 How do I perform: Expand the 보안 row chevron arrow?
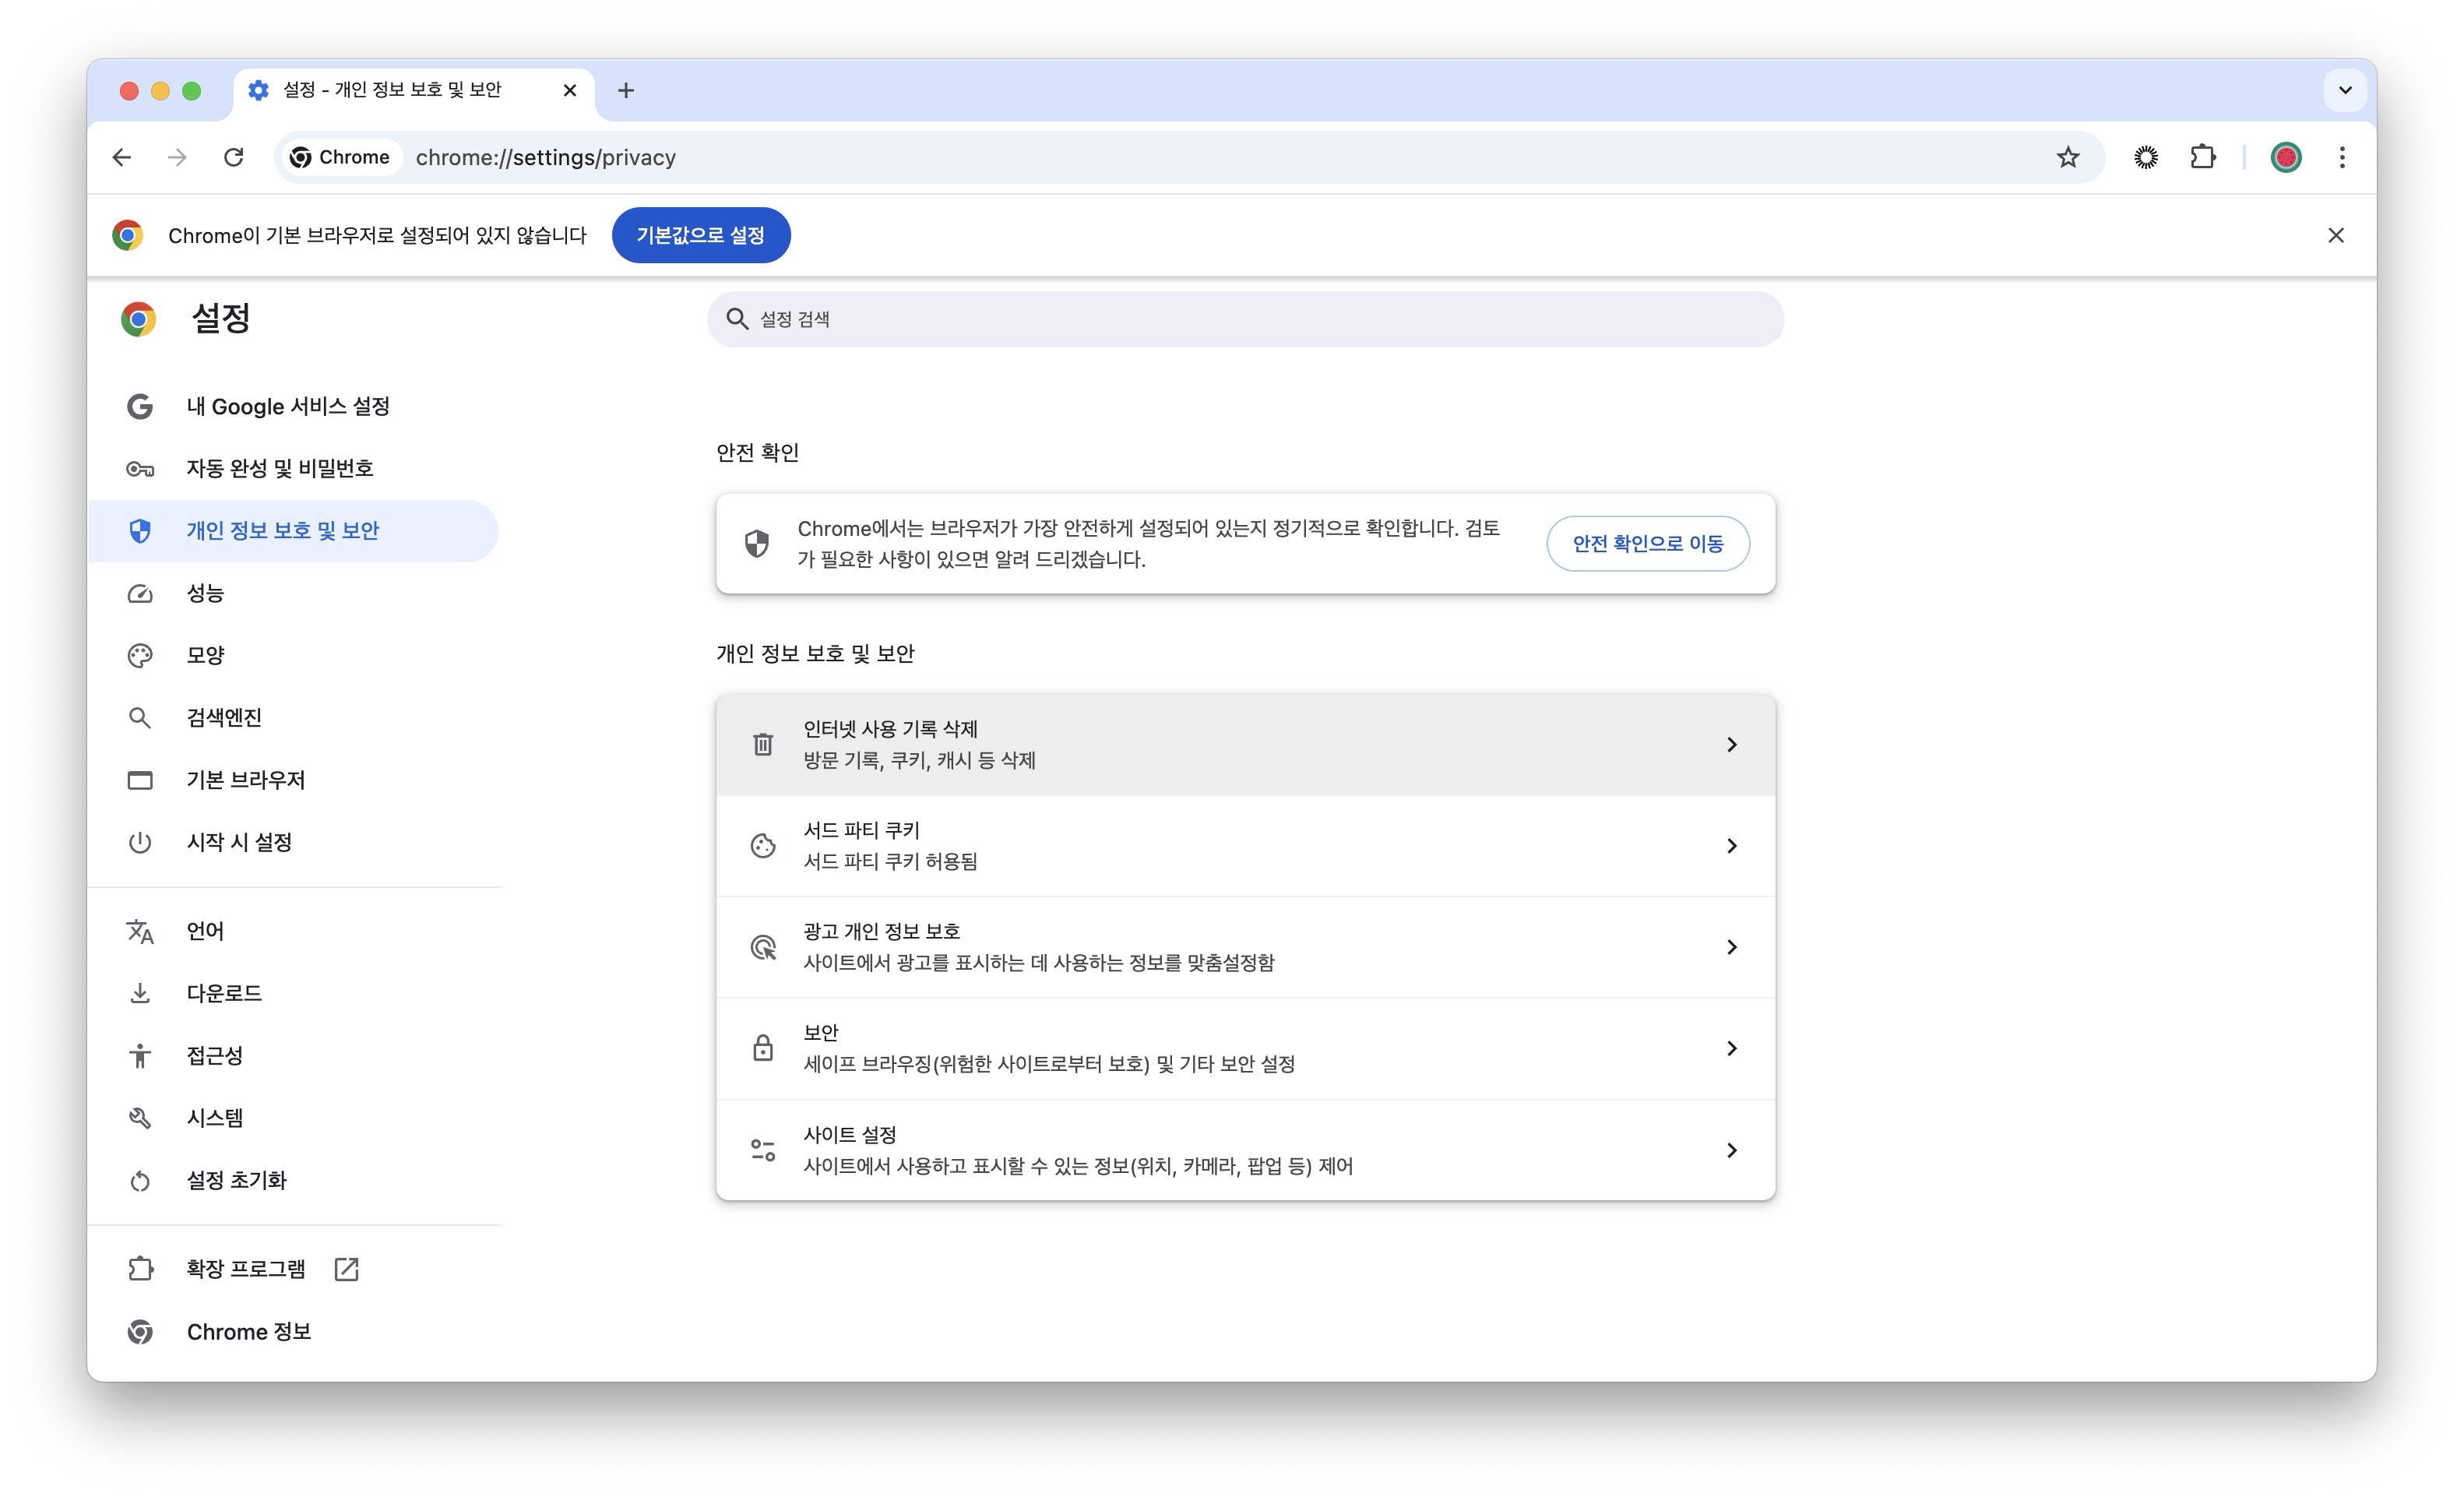(x=1731, y=1048)
